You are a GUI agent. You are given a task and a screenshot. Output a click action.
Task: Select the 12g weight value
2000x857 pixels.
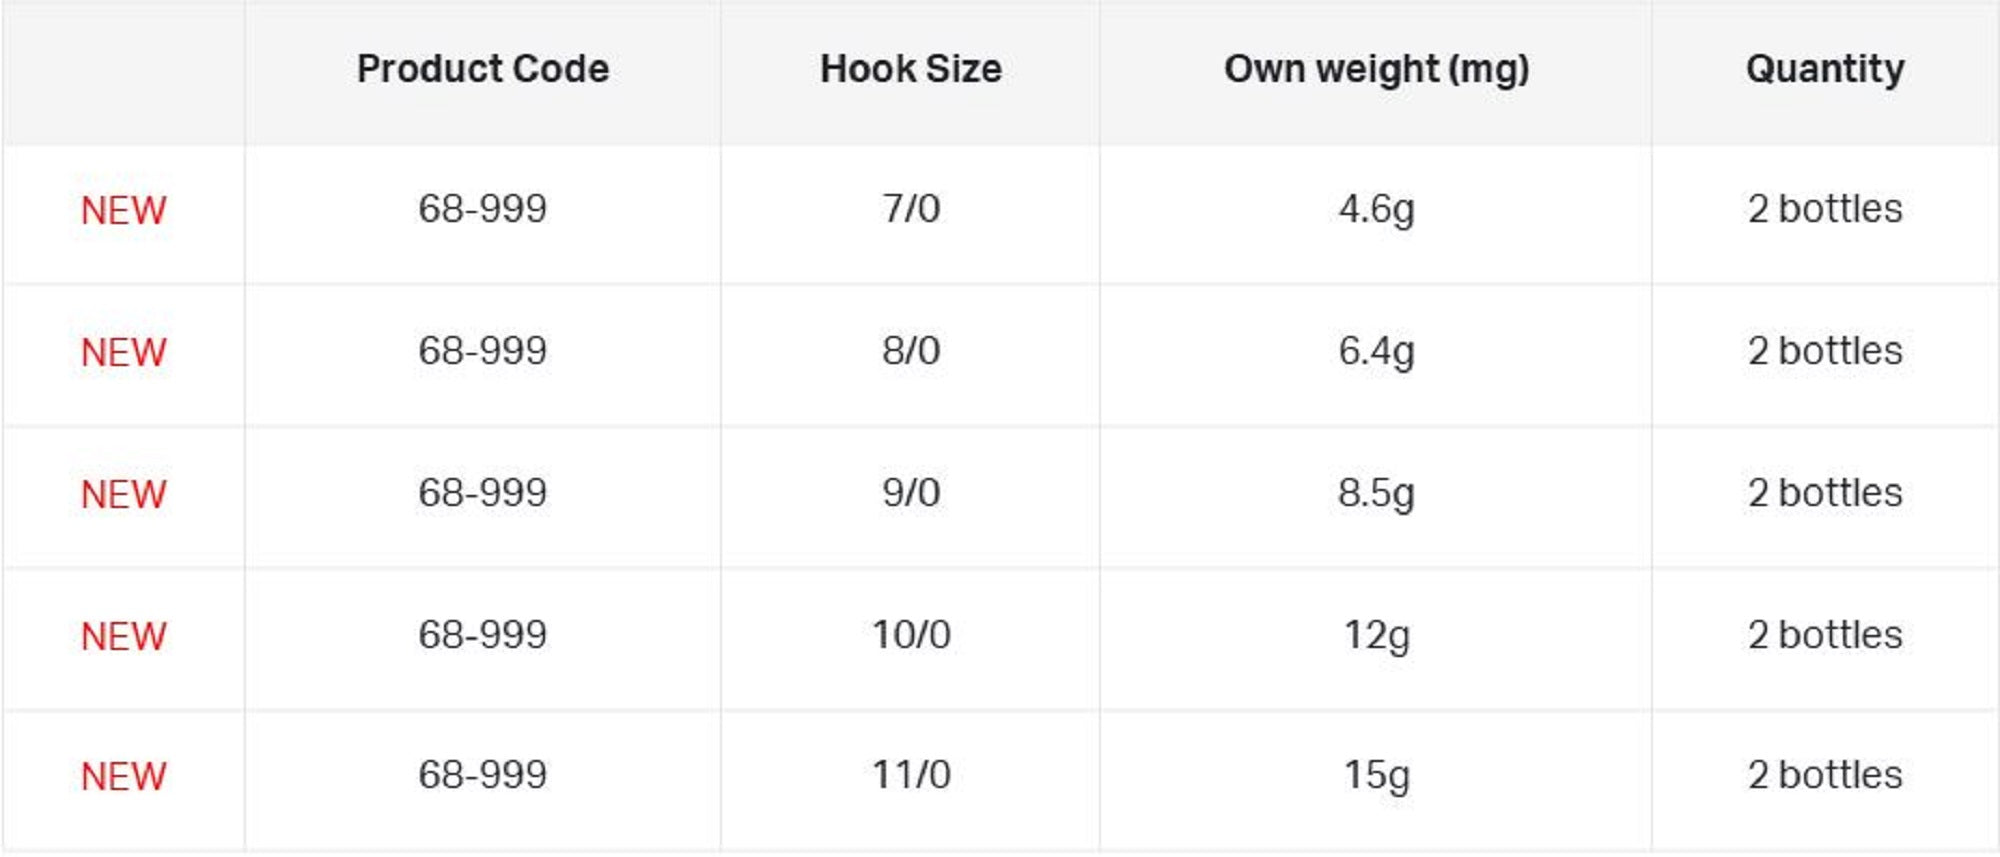coord(1376,635)
